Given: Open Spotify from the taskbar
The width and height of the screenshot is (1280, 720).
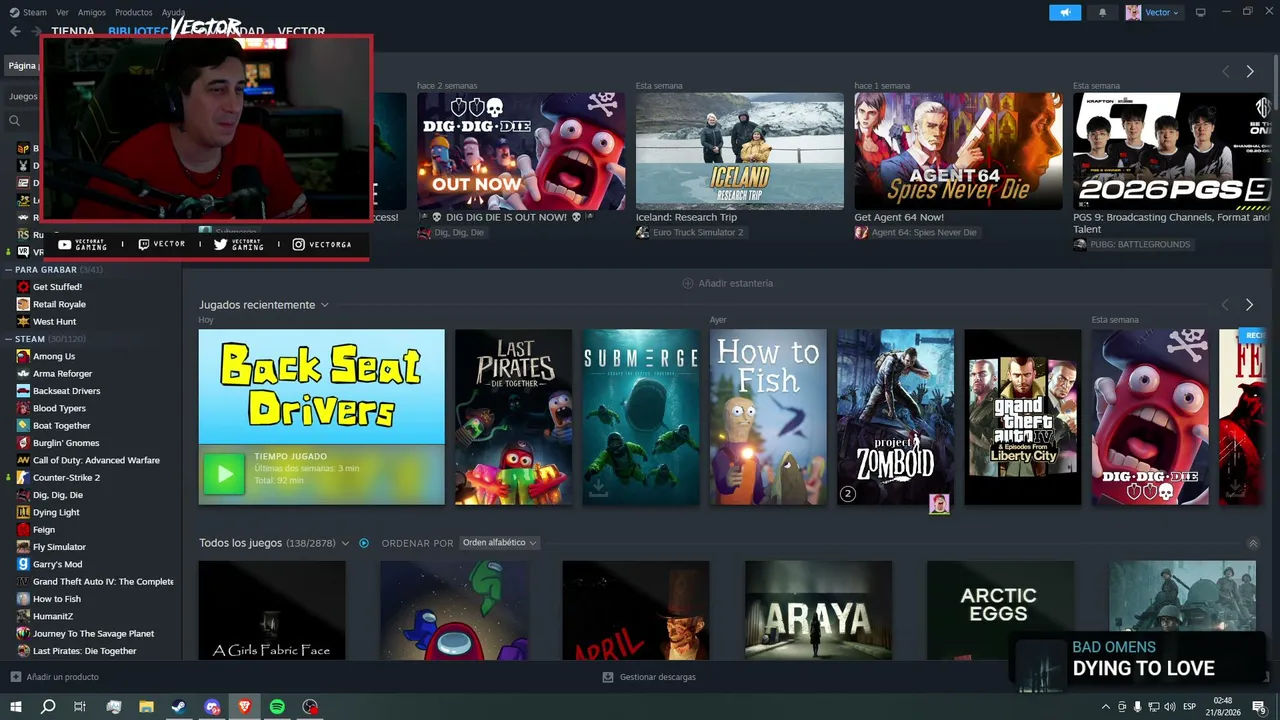Looking at the screenshot, I should (277, 707).
